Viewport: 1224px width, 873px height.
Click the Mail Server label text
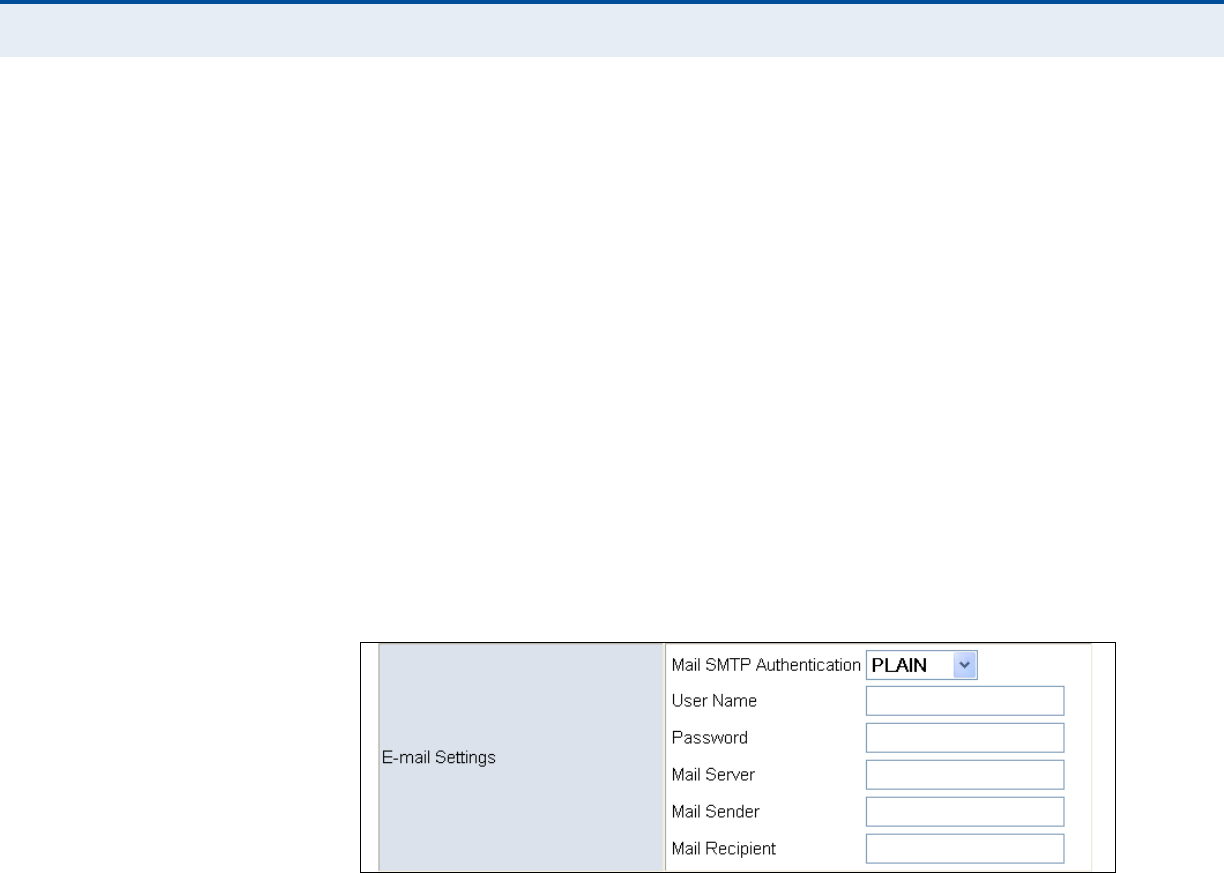(x=713, y=775)
